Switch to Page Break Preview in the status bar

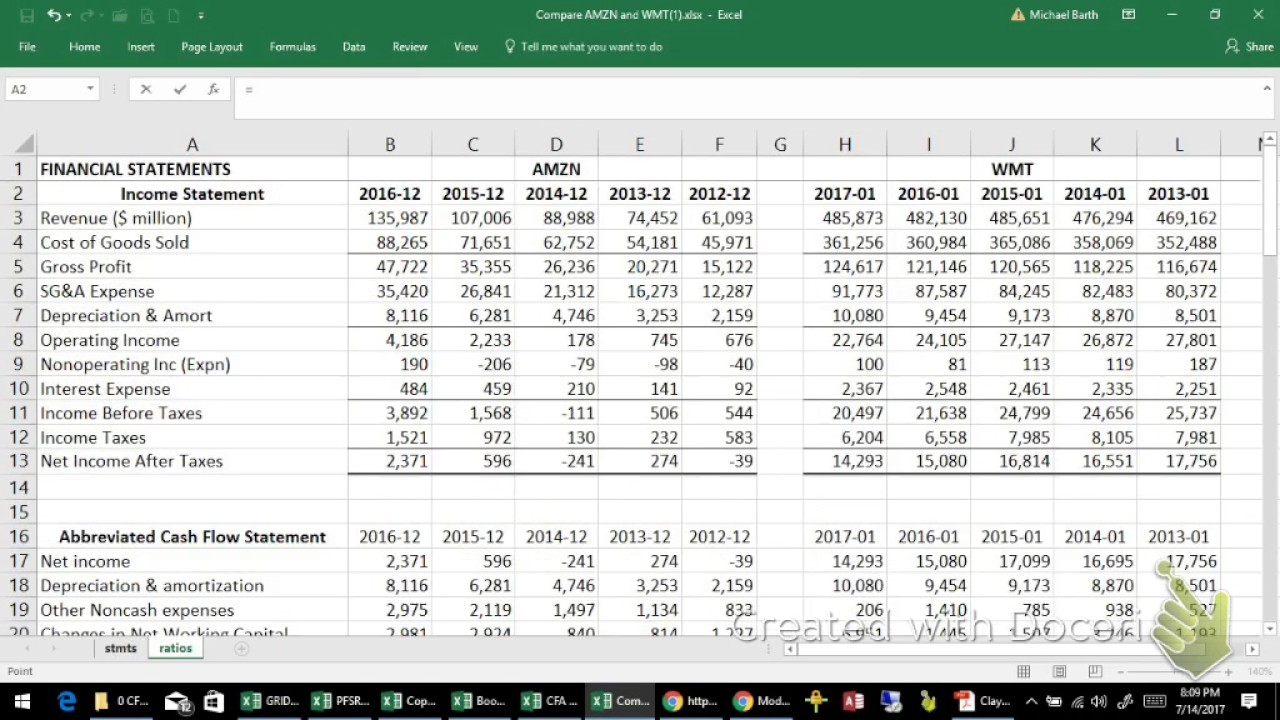click(1095, 671)
